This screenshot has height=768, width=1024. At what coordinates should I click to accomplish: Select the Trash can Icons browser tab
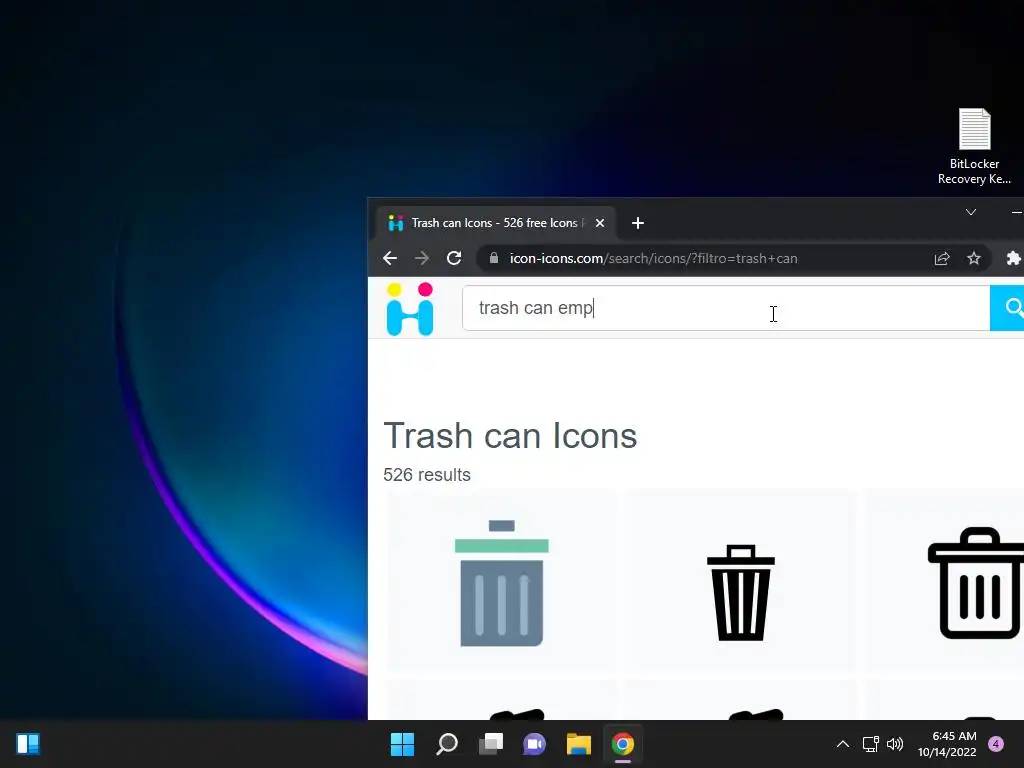495,223
